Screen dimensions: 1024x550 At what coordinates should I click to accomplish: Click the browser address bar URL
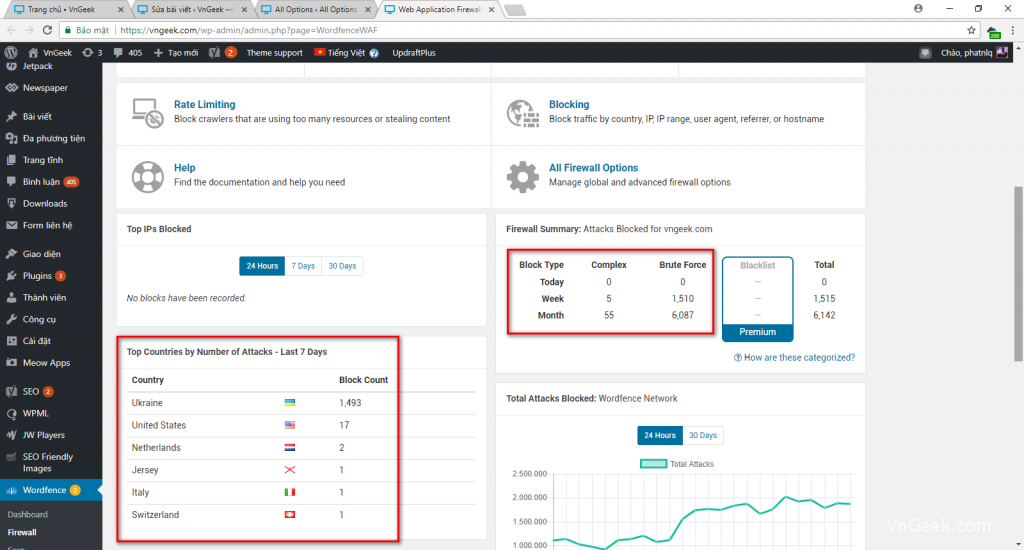[249, 30]
